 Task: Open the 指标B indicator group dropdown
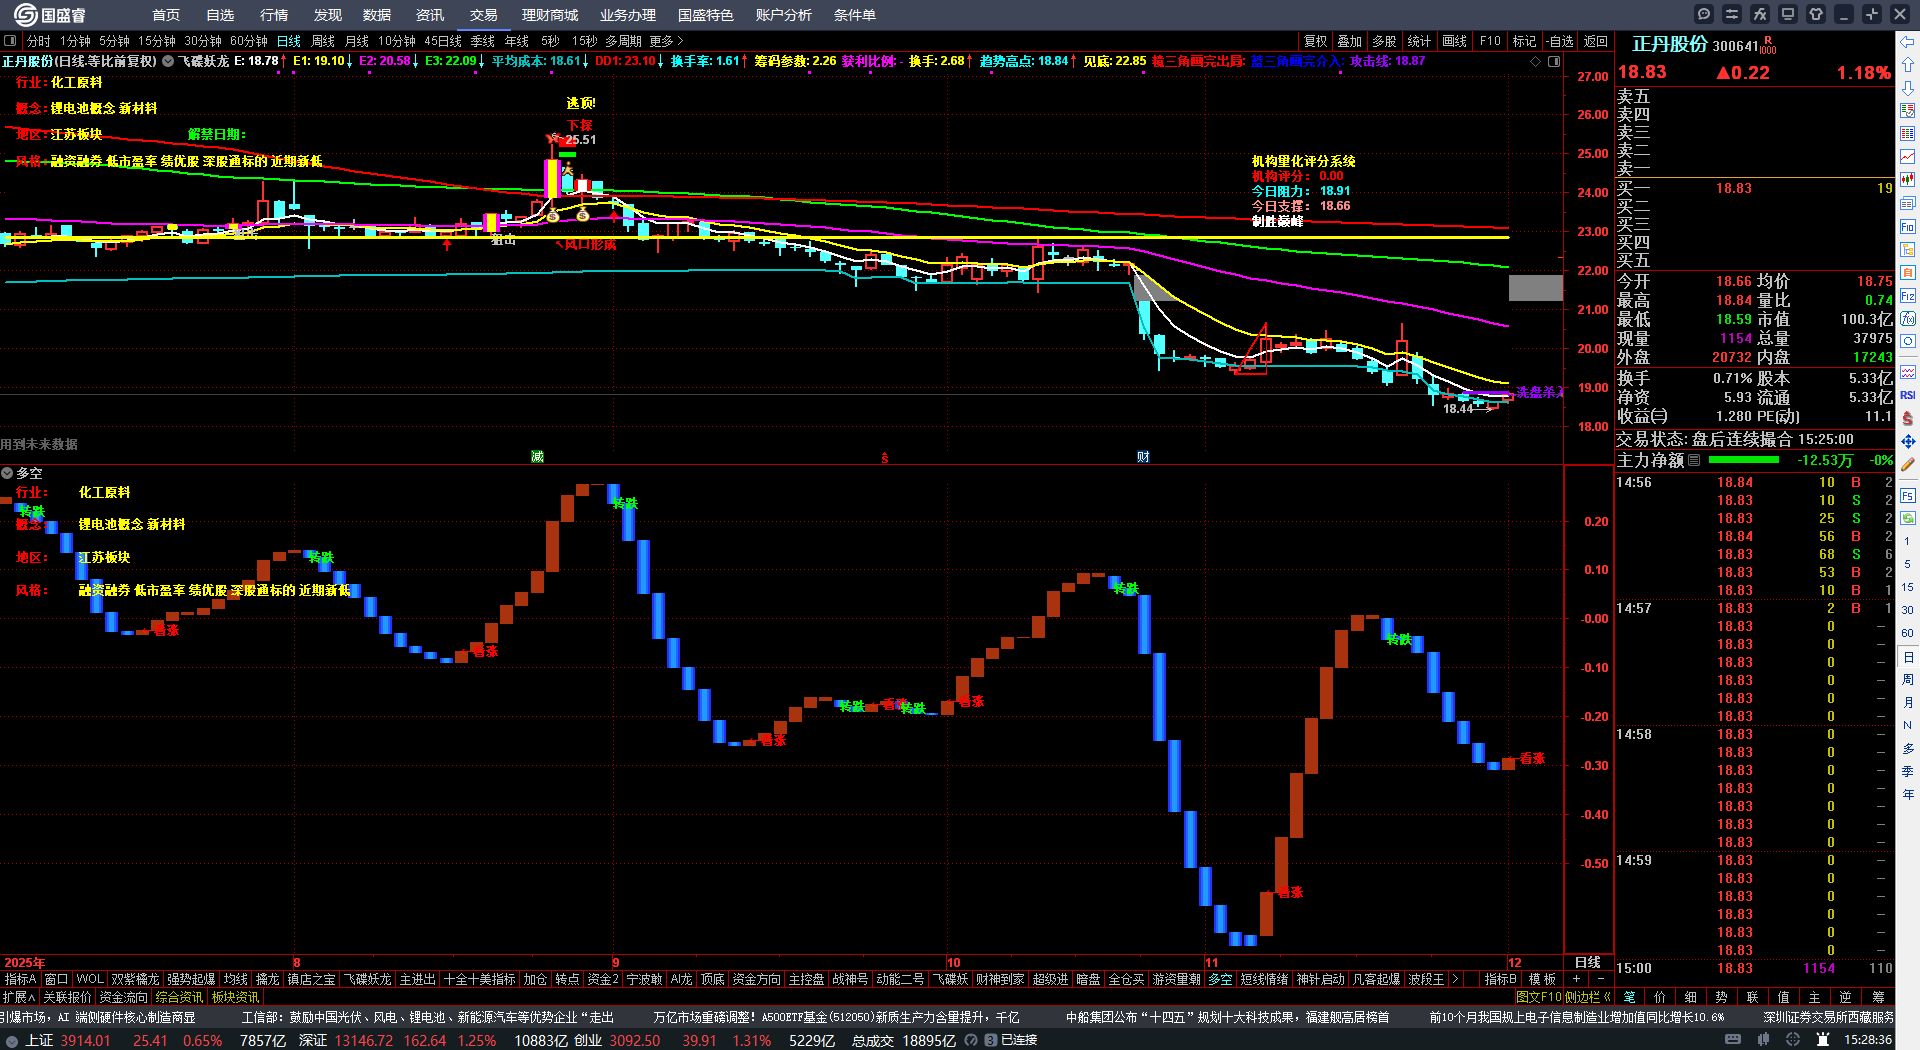click(x=1500, y=979)
